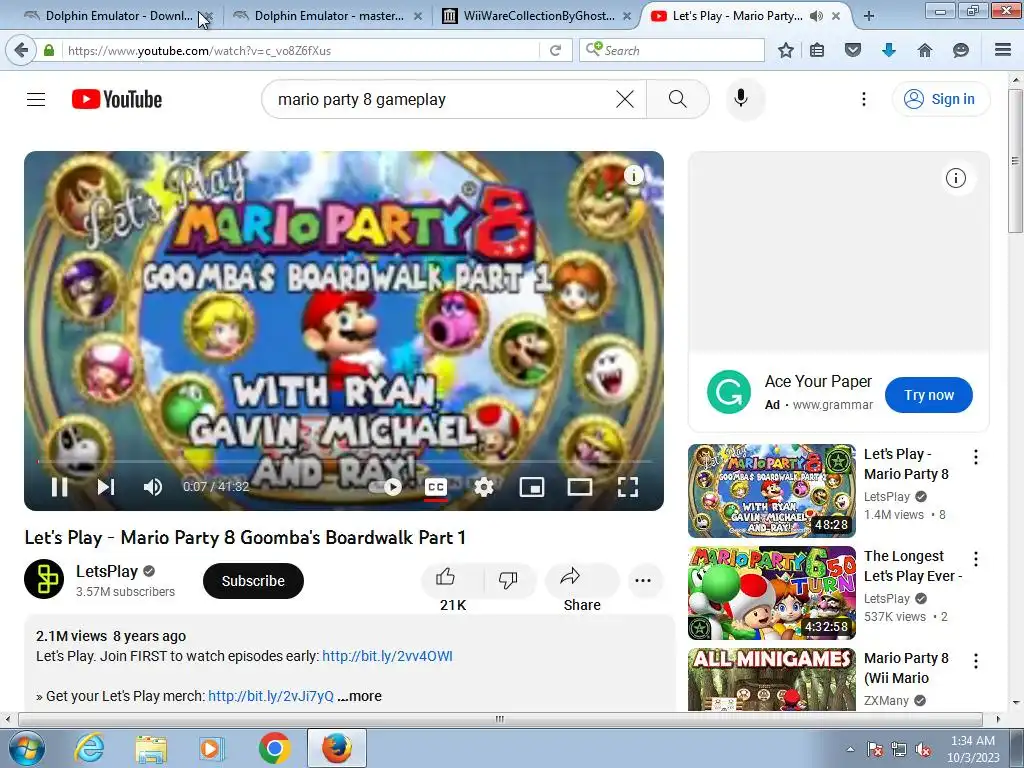Open options for Let's Play - Mario Party 8 suggestion
1024x768 pixels.
pos(976,457)
